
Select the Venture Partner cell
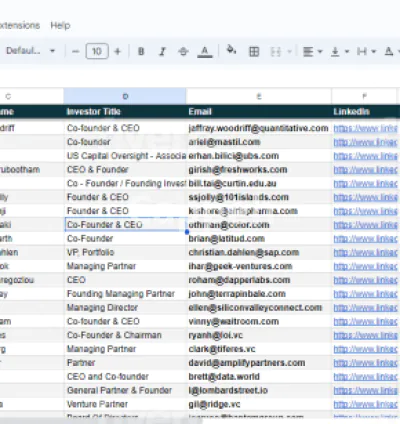(x=125, y=404)
